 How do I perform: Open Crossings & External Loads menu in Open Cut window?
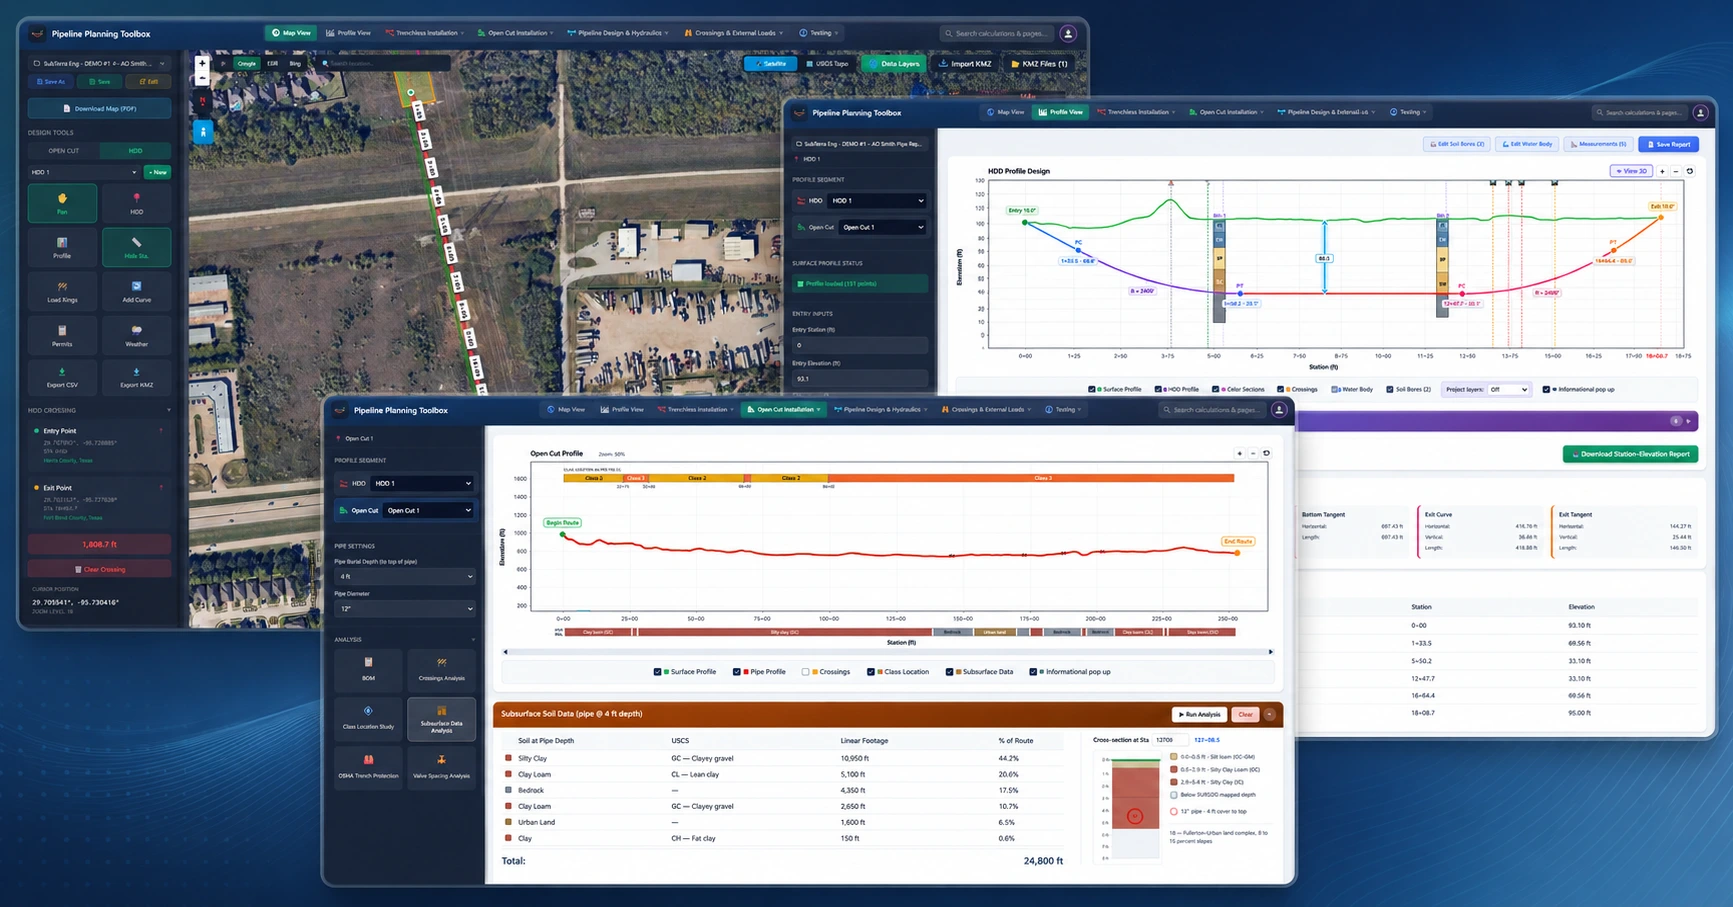[986, 410]
